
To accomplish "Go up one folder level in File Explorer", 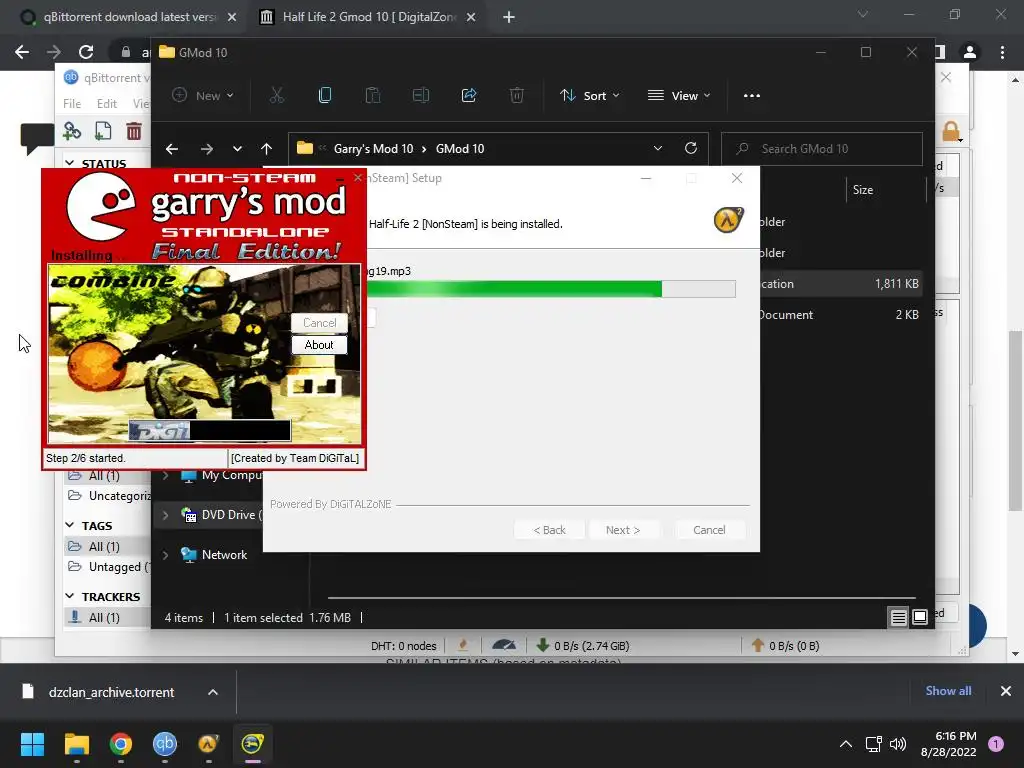I will pos(266,149).
